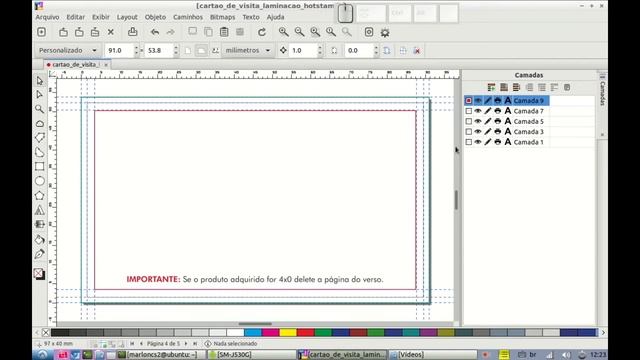Viewport: 640px width, 360px height.
Task: Pick the magenta color swatch in palette
Action: coord(270,333)
